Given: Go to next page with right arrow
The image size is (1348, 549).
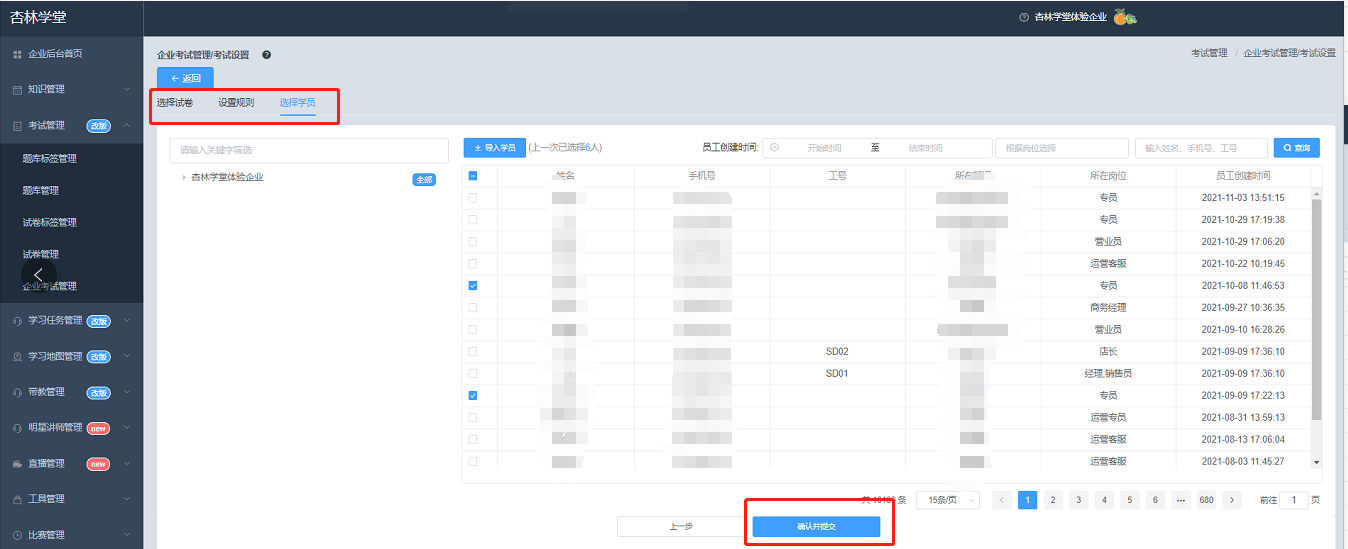Looking at the screenshot, I should pyautogui.click(x=1232, y=500).
